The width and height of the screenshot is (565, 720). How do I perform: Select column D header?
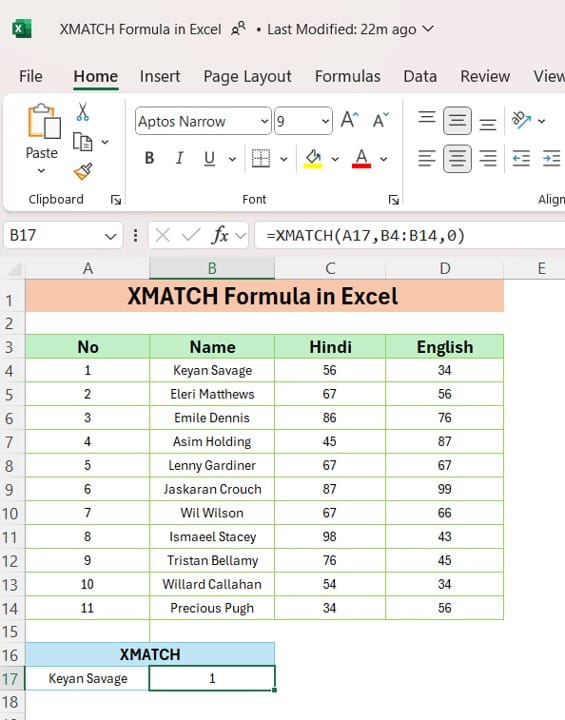(445, 268)
